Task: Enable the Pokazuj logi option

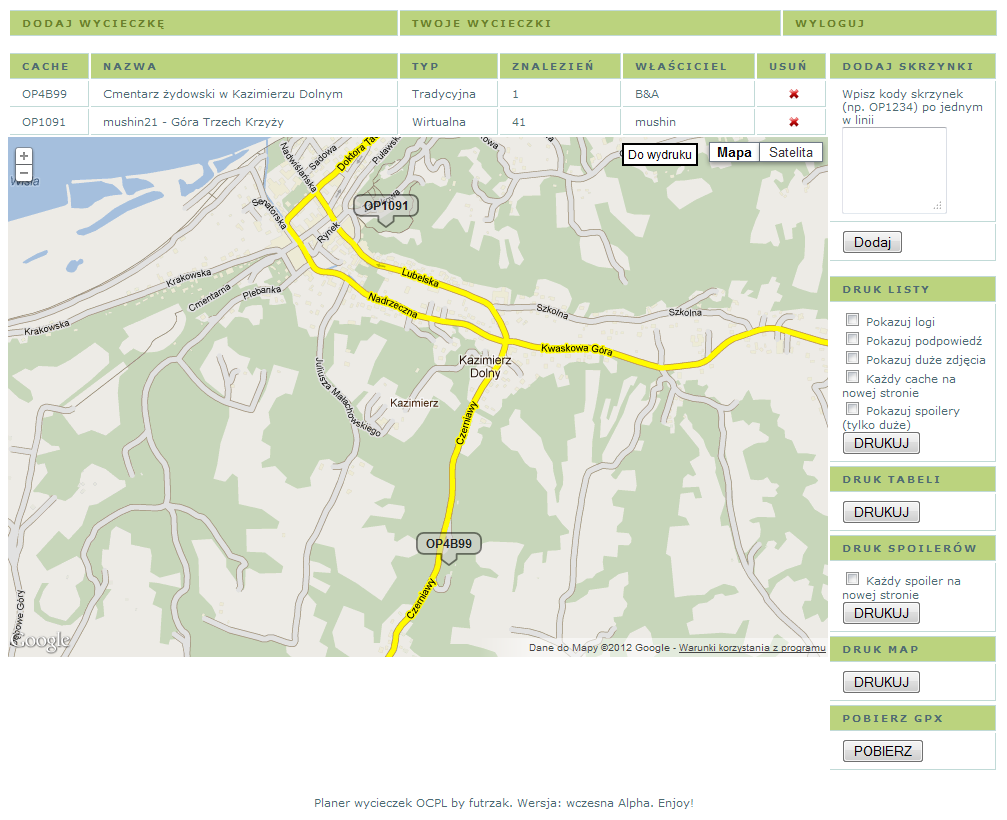Action: [852, 319]
